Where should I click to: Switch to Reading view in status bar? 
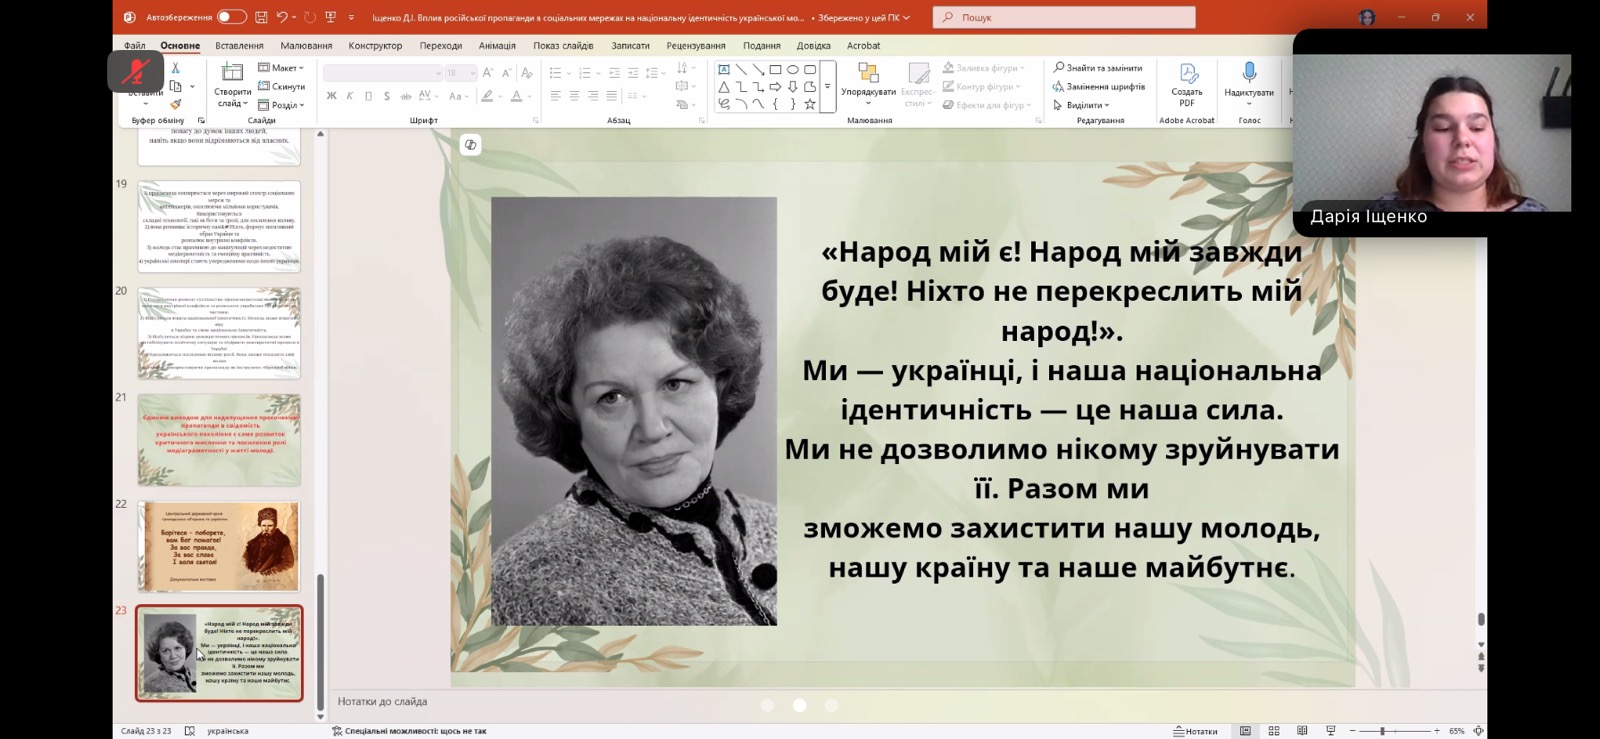1302,731
